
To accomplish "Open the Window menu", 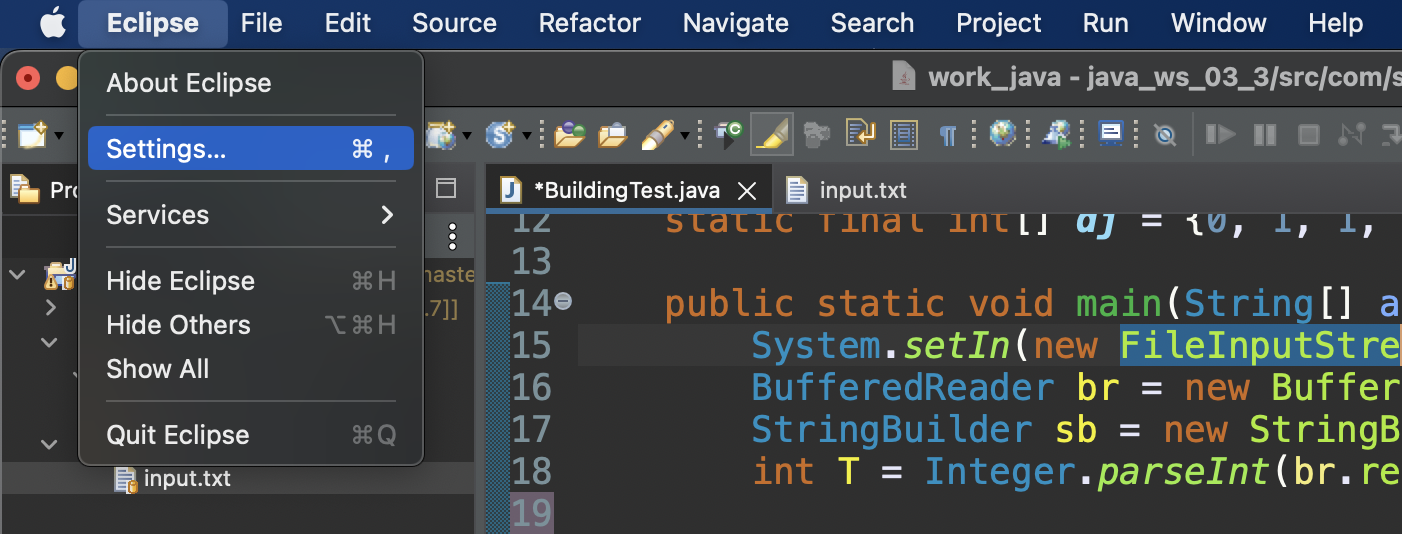I will click(1219, 23).
